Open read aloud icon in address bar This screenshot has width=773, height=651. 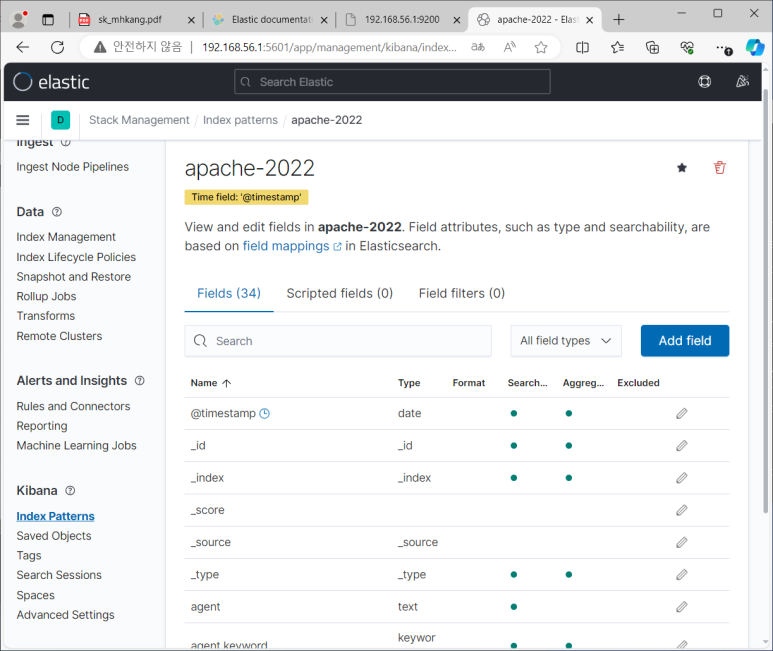point(510,47)
